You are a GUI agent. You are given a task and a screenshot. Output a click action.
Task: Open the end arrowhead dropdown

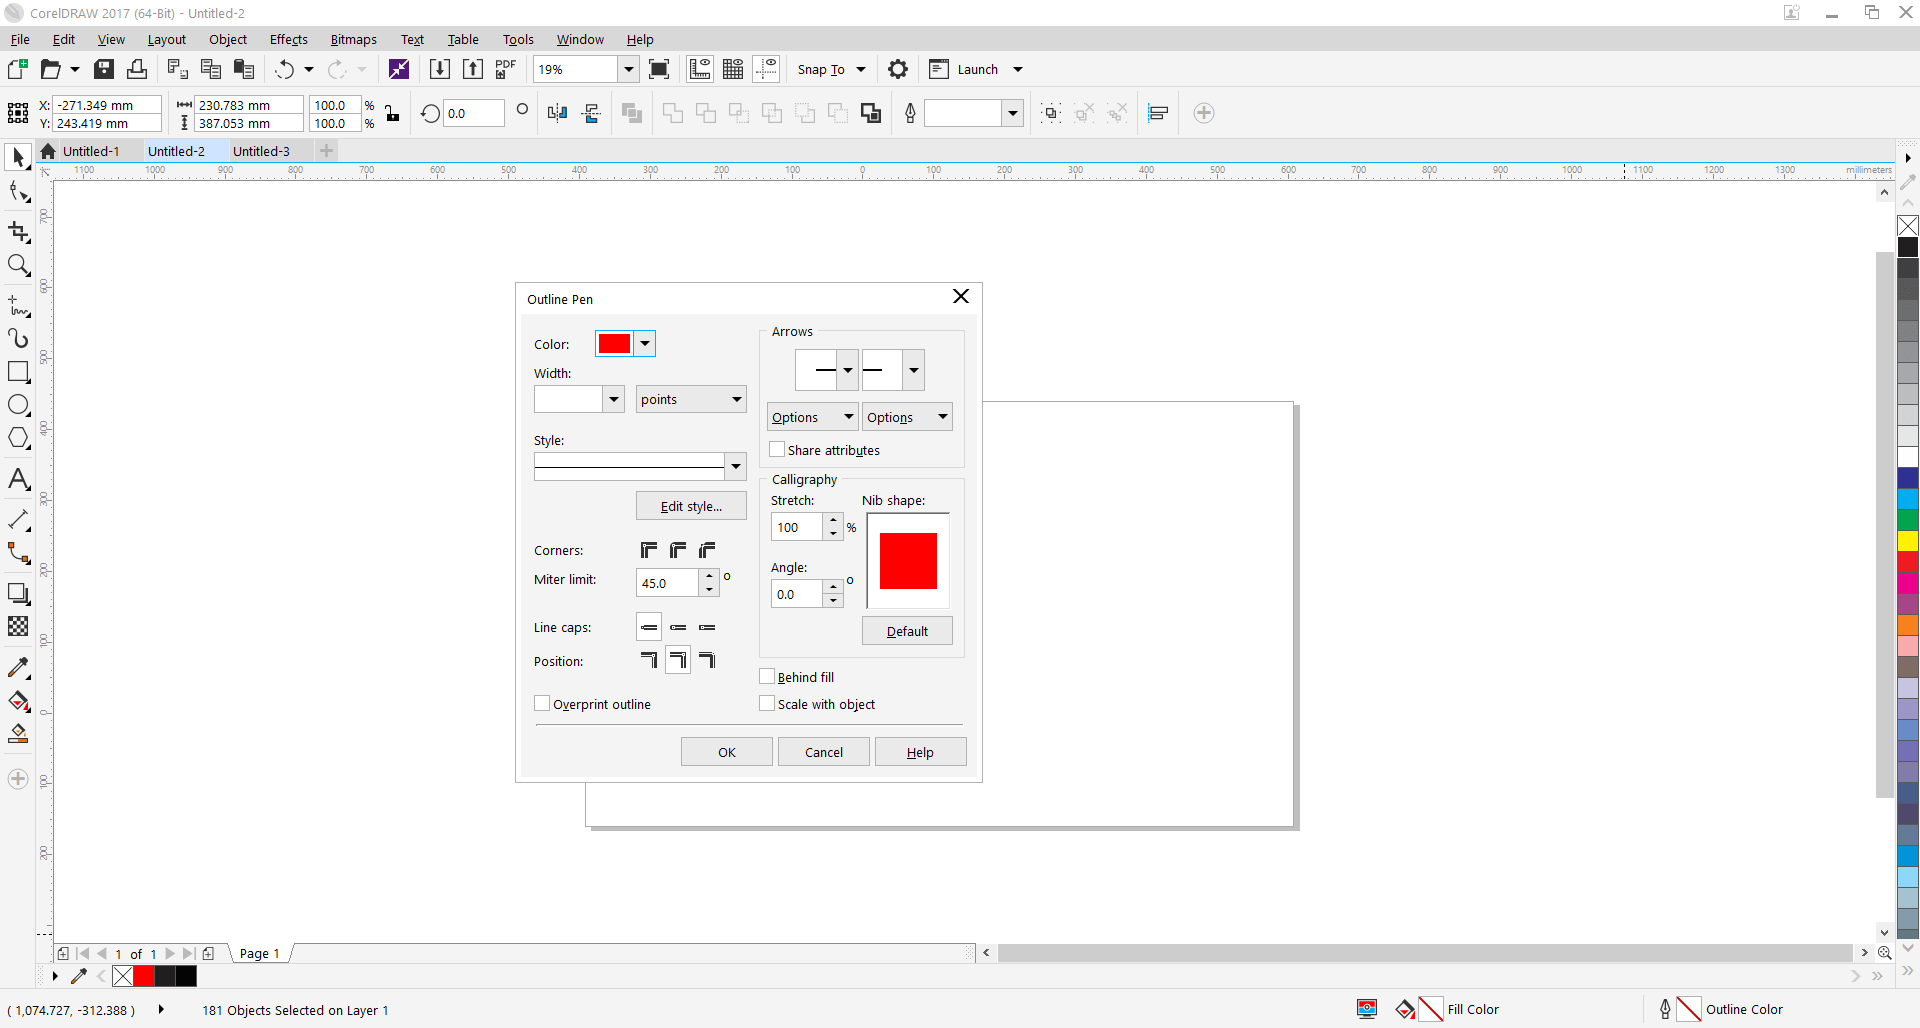[x=913, y=370]
